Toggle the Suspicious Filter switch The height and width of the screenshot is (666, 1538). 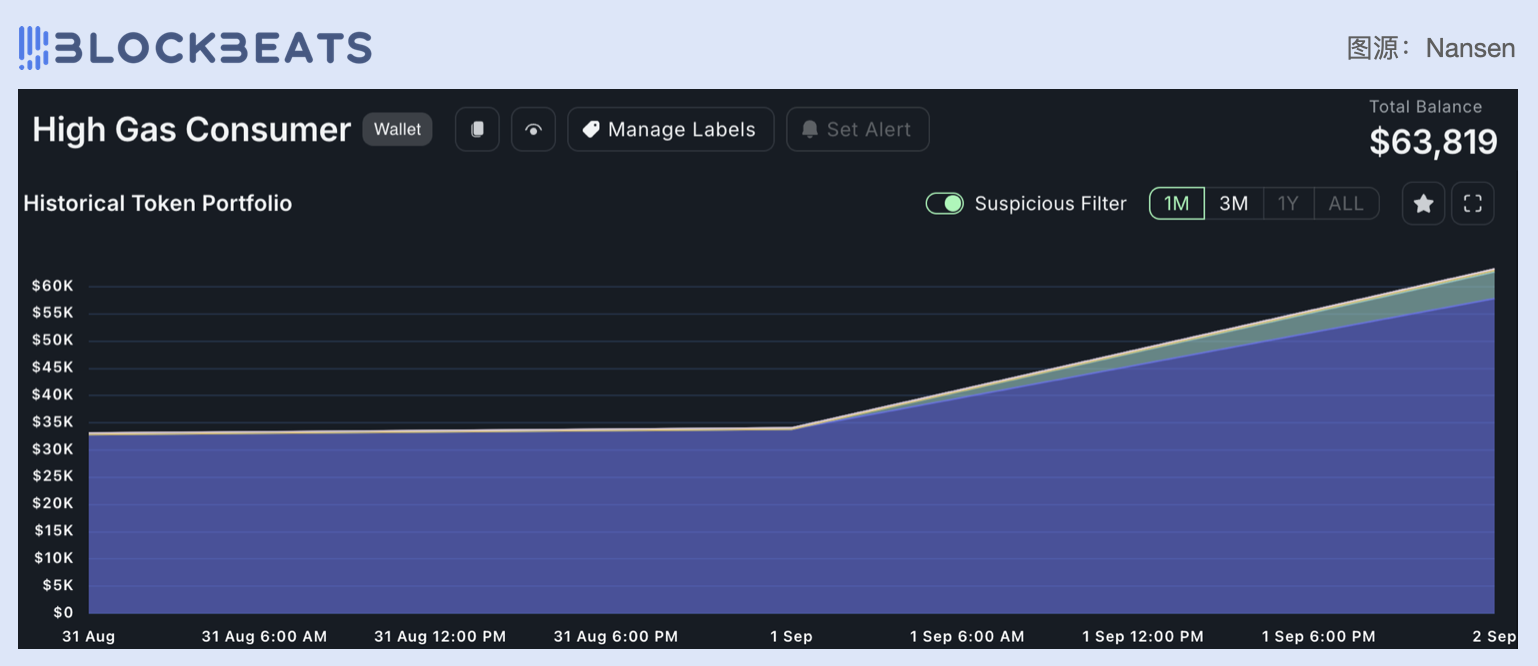(x=944, y=204)
